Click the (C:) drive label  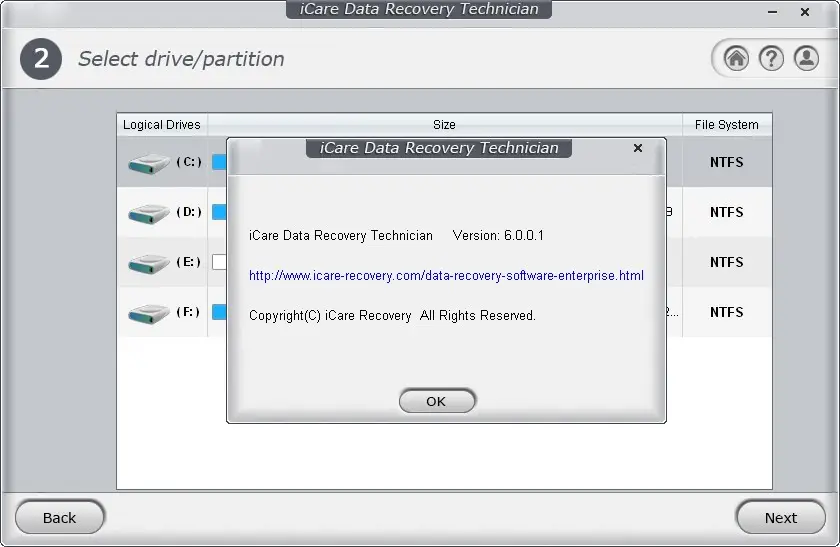(x=189, y=162)
